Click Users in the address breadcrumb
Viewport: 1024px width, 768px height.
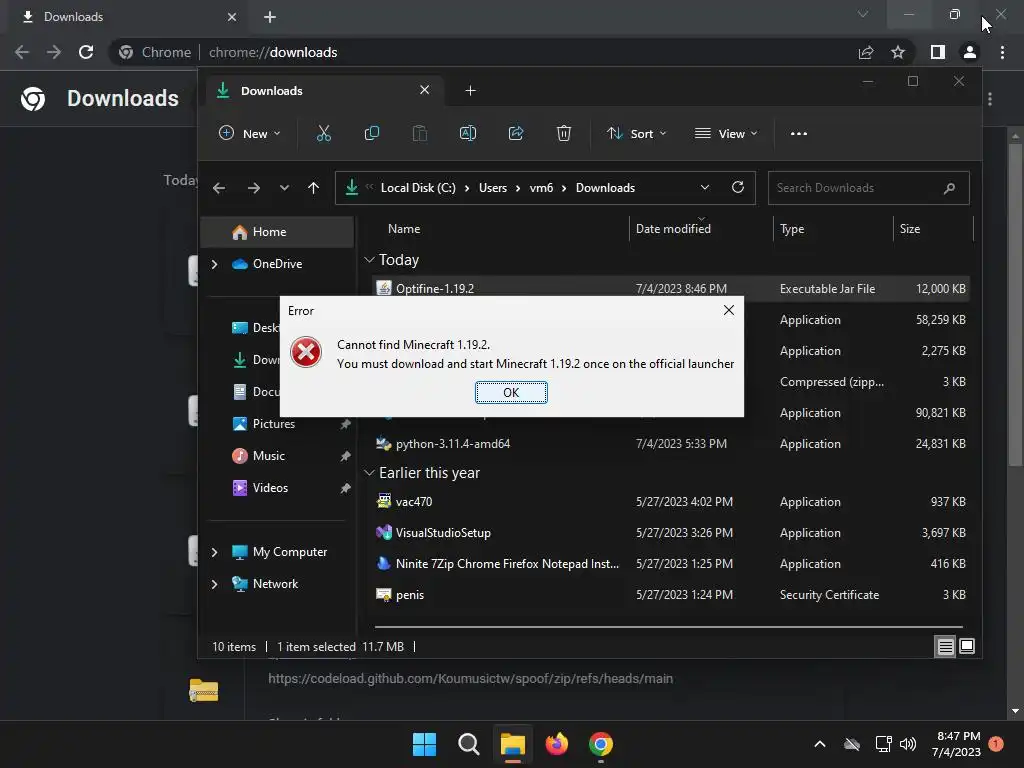click(x=492, y=188)
